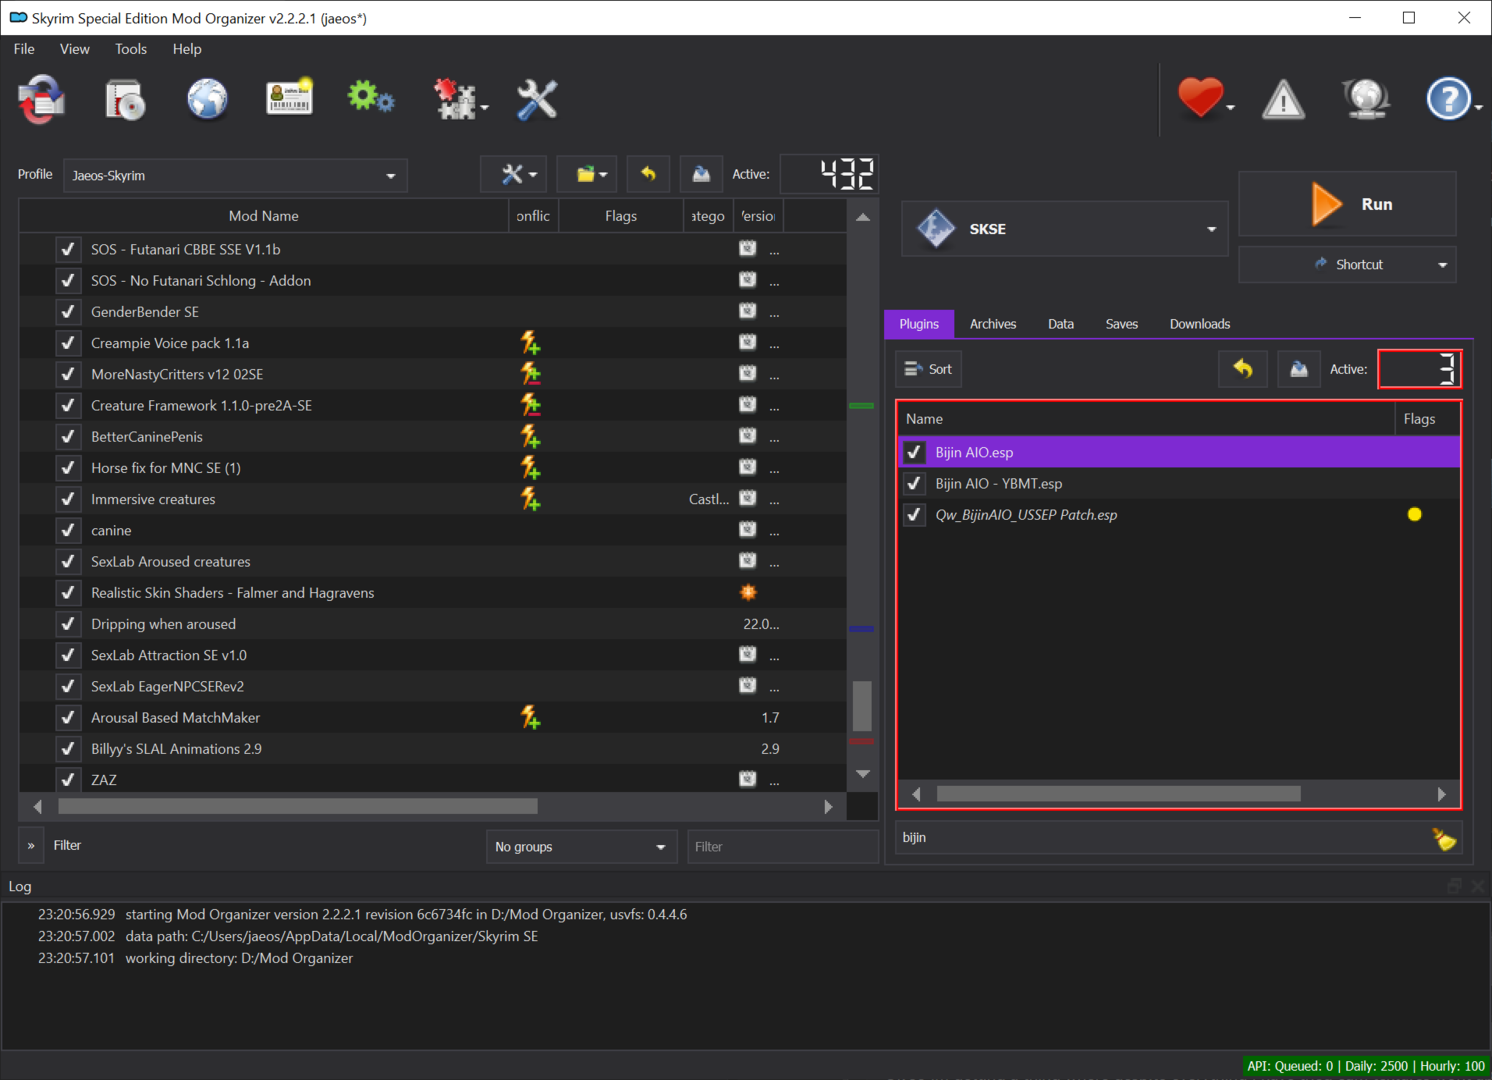This screenshot has height=1080, width=1492.
Task: Click restore backup arrow in Plugins toolbar
Action: [1243, 369]
